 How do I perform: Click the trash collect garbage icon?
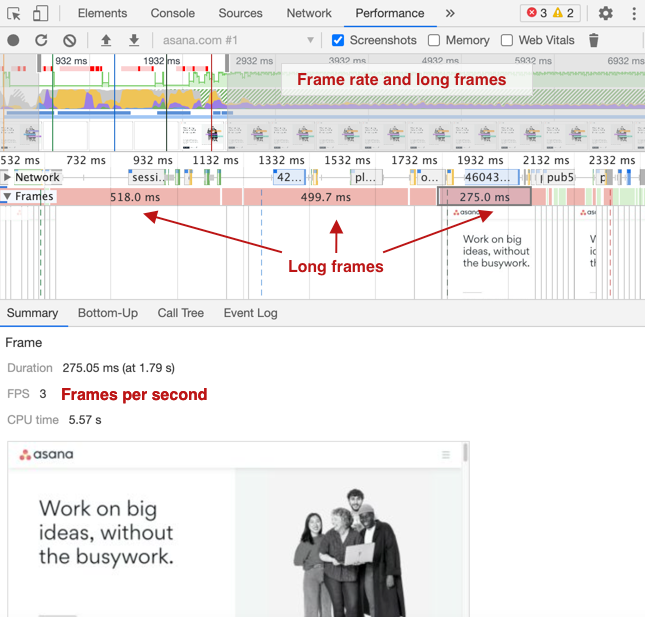[x=594, y=40]
